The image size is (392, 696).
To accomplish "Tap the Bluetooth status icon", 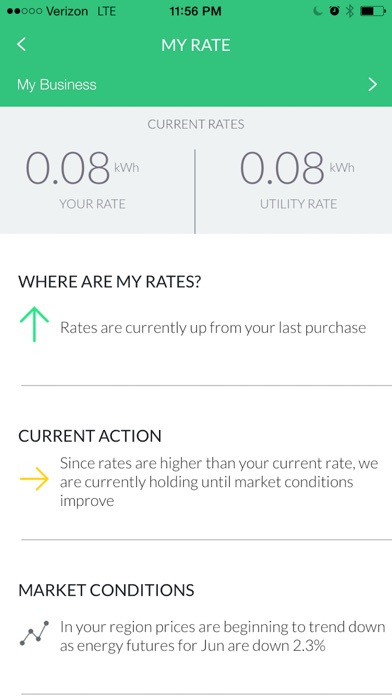I will pos(350,12).
